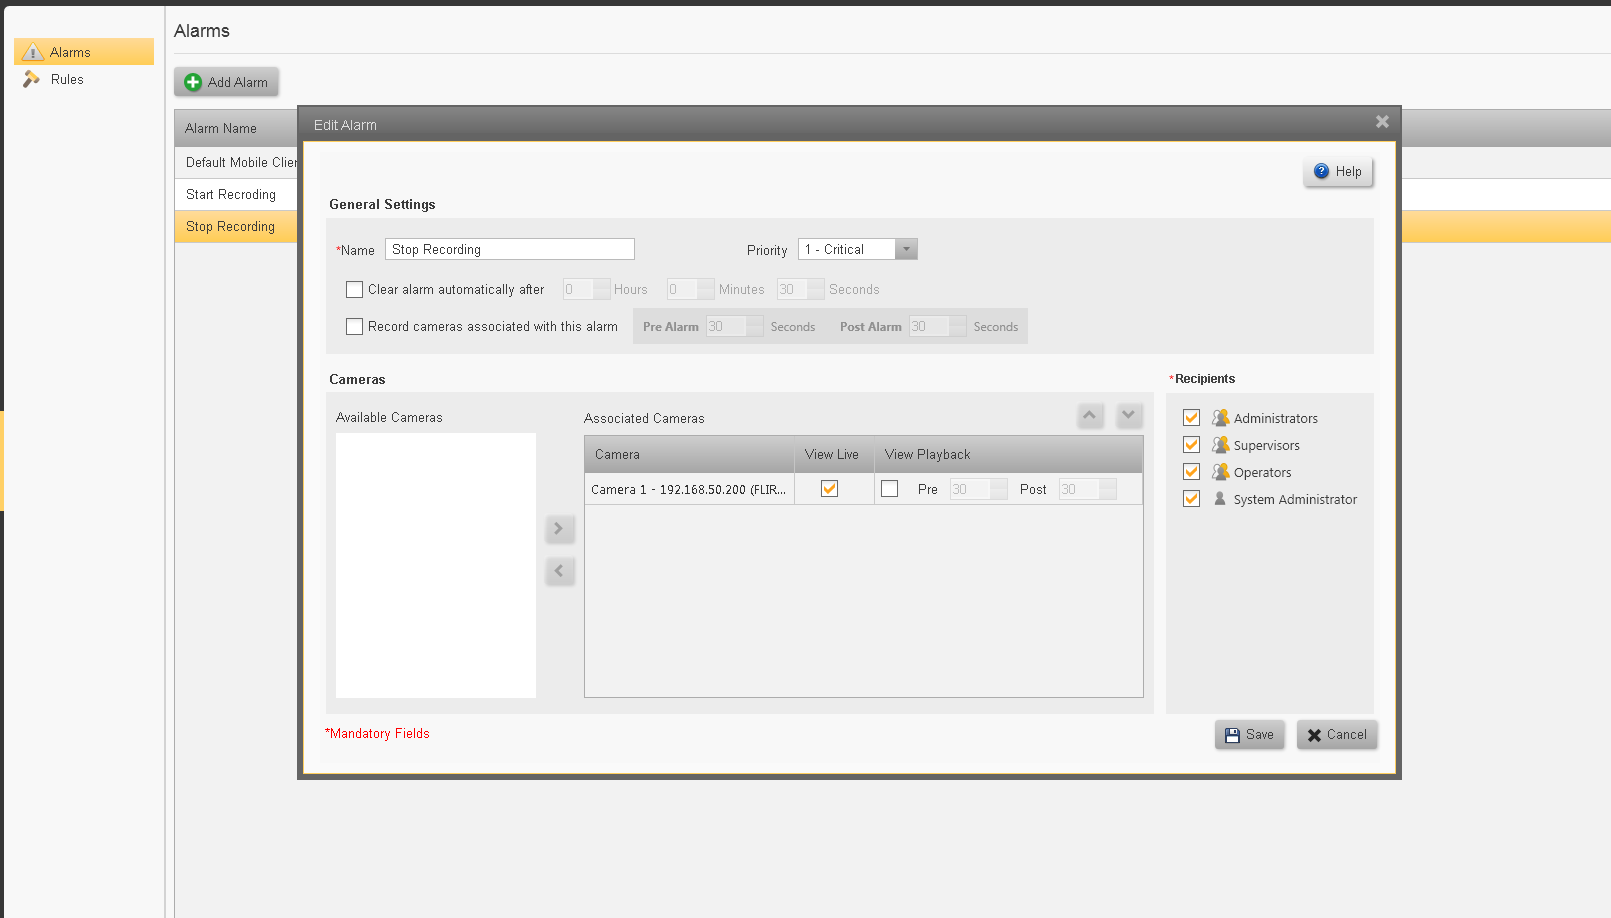
Task: Click the Rules hammer icon in sidebar
Action: coord(32,79)
